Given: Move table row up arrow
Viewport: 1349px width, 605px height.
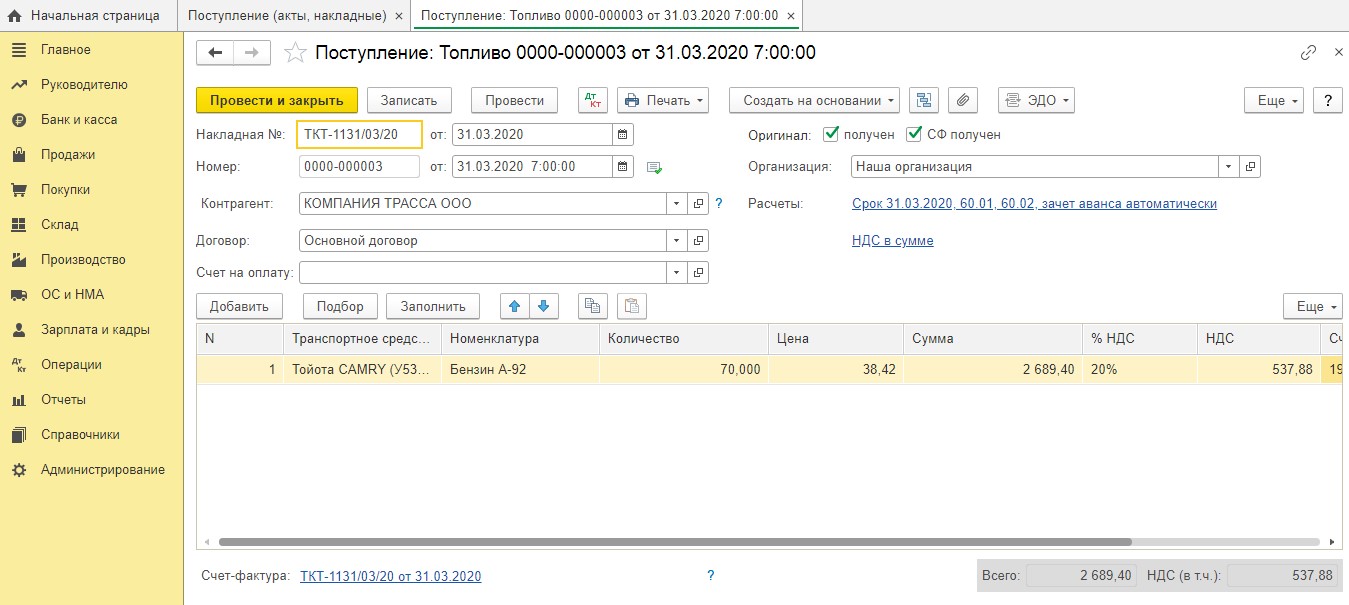Looking at the screenshot, I should [x=516, y=306].
